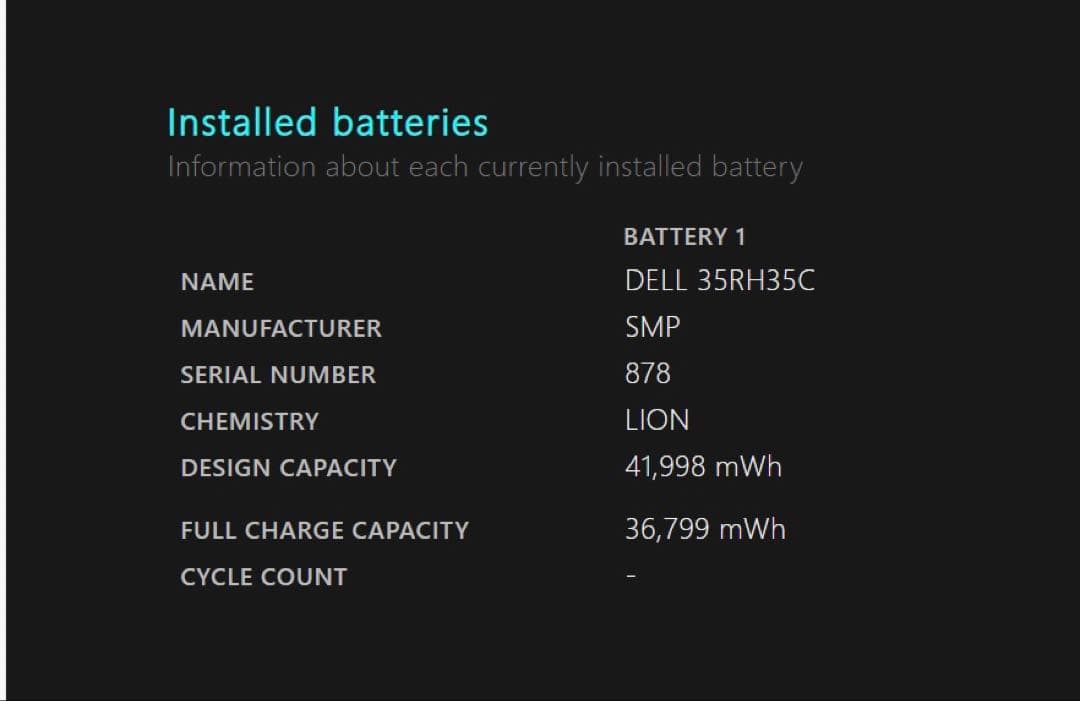Select the BATTERY 1 column header
1080x701 pixels.
coord(684,237)
